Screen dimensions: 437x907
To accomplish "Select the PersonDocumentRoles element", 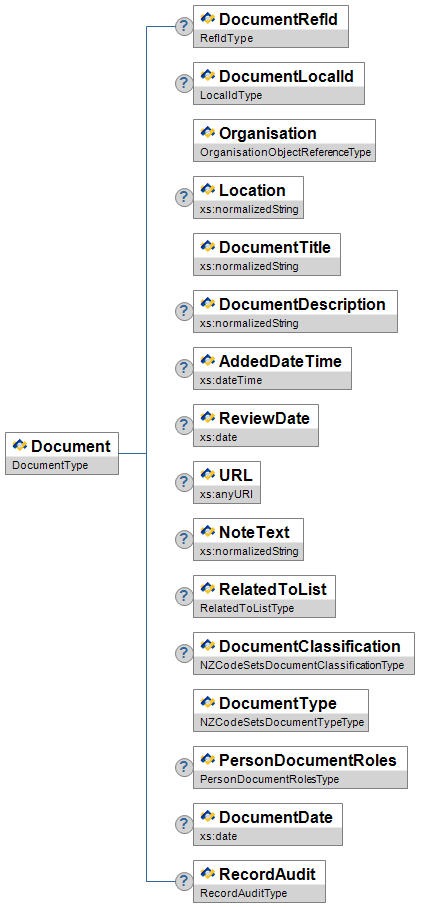I will tap(300, 768).
